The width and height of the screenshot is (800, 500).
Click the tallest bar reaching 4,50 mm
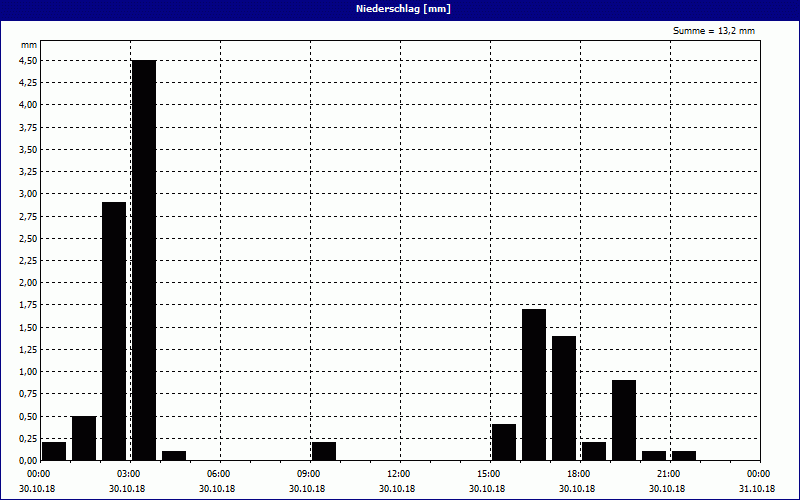pos(144,260)
